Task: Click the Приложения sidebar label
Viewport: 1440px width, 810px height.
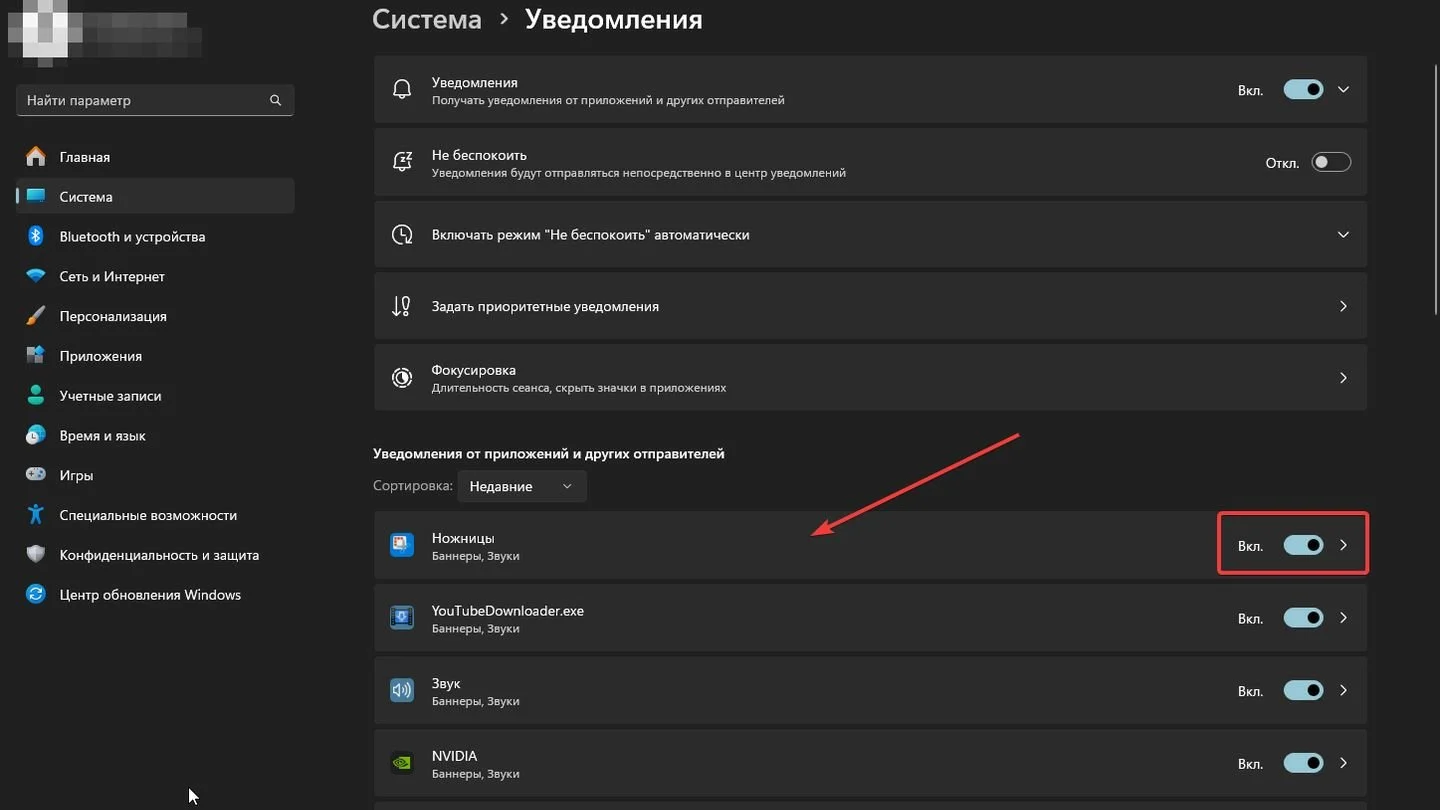Action: 101,356
